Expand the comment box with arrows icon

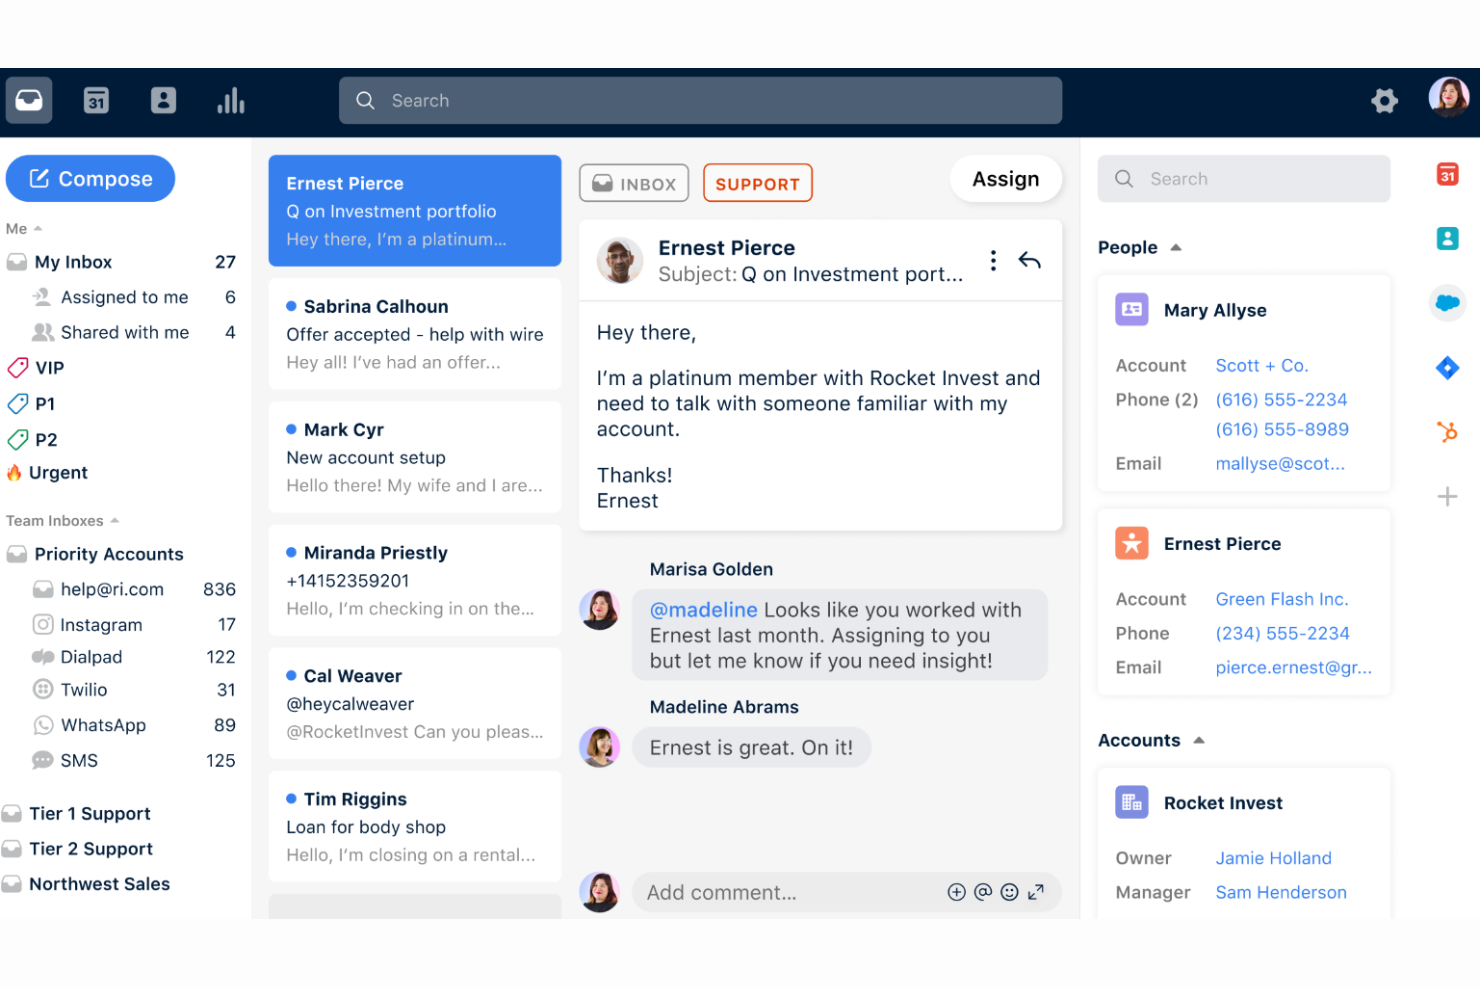click(1036, 892)
